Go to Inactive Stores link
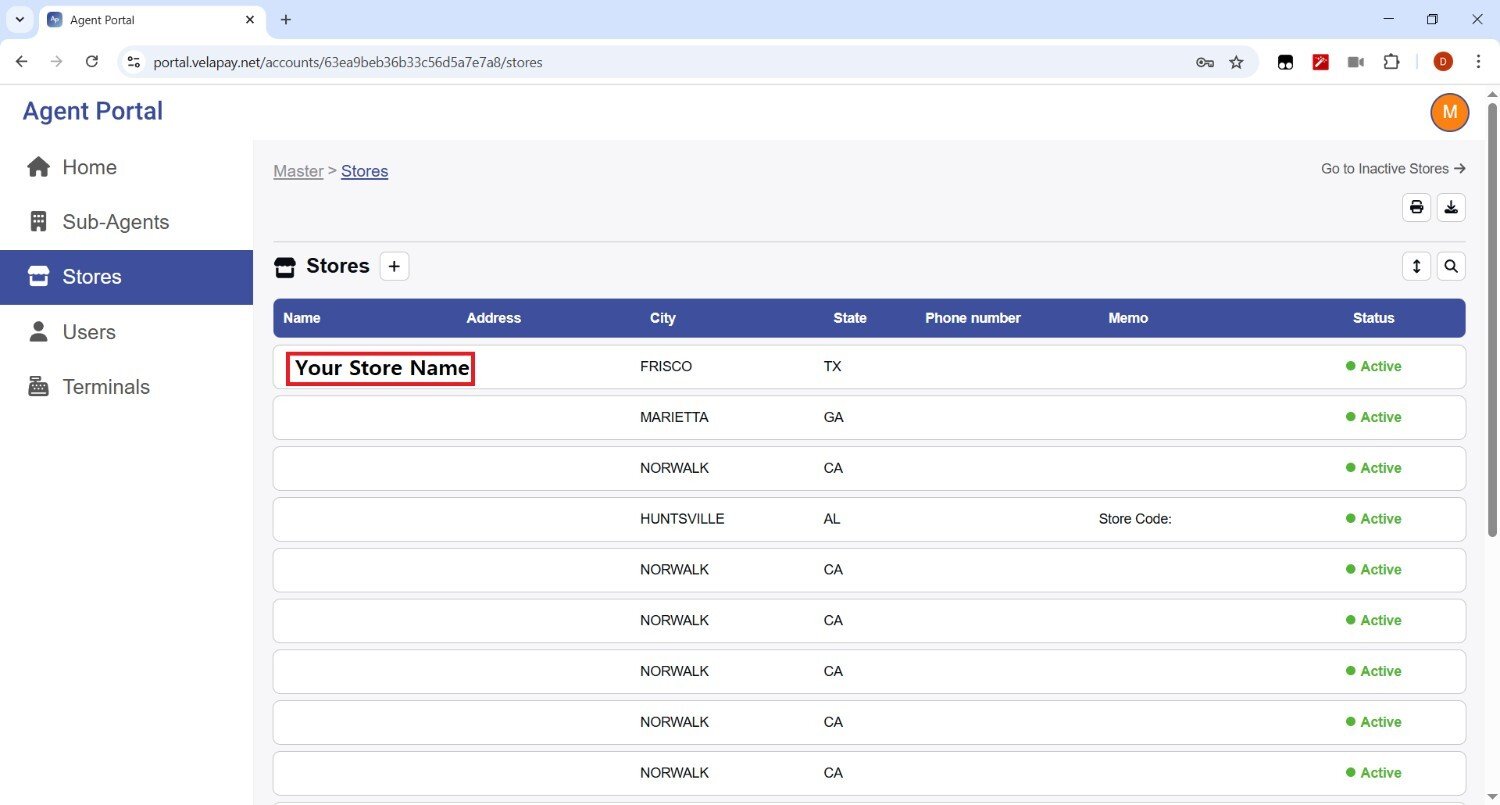Image resolution: width=1500 pixels, height=805 pixels. (x=1392, y=169)
